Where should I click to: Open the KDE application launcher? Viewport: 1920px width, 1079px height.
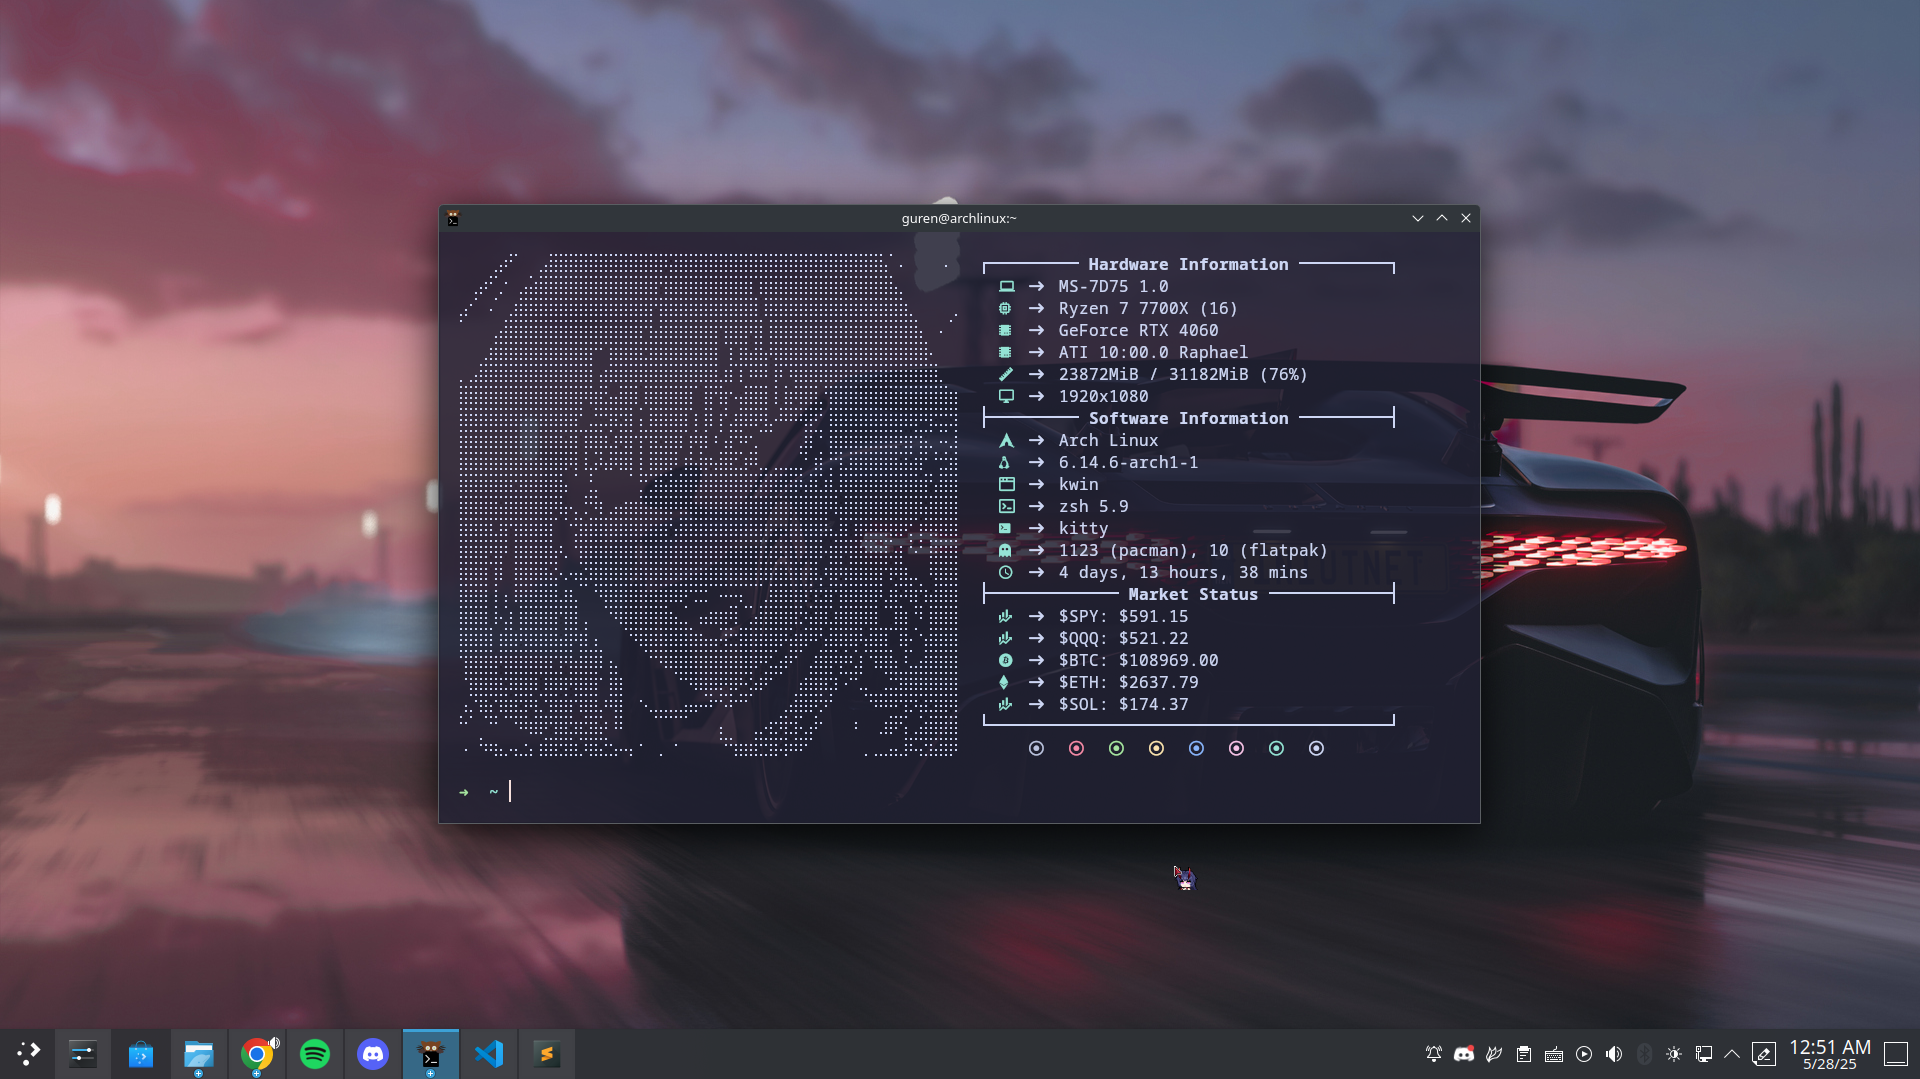click(x=28, y=1053)
